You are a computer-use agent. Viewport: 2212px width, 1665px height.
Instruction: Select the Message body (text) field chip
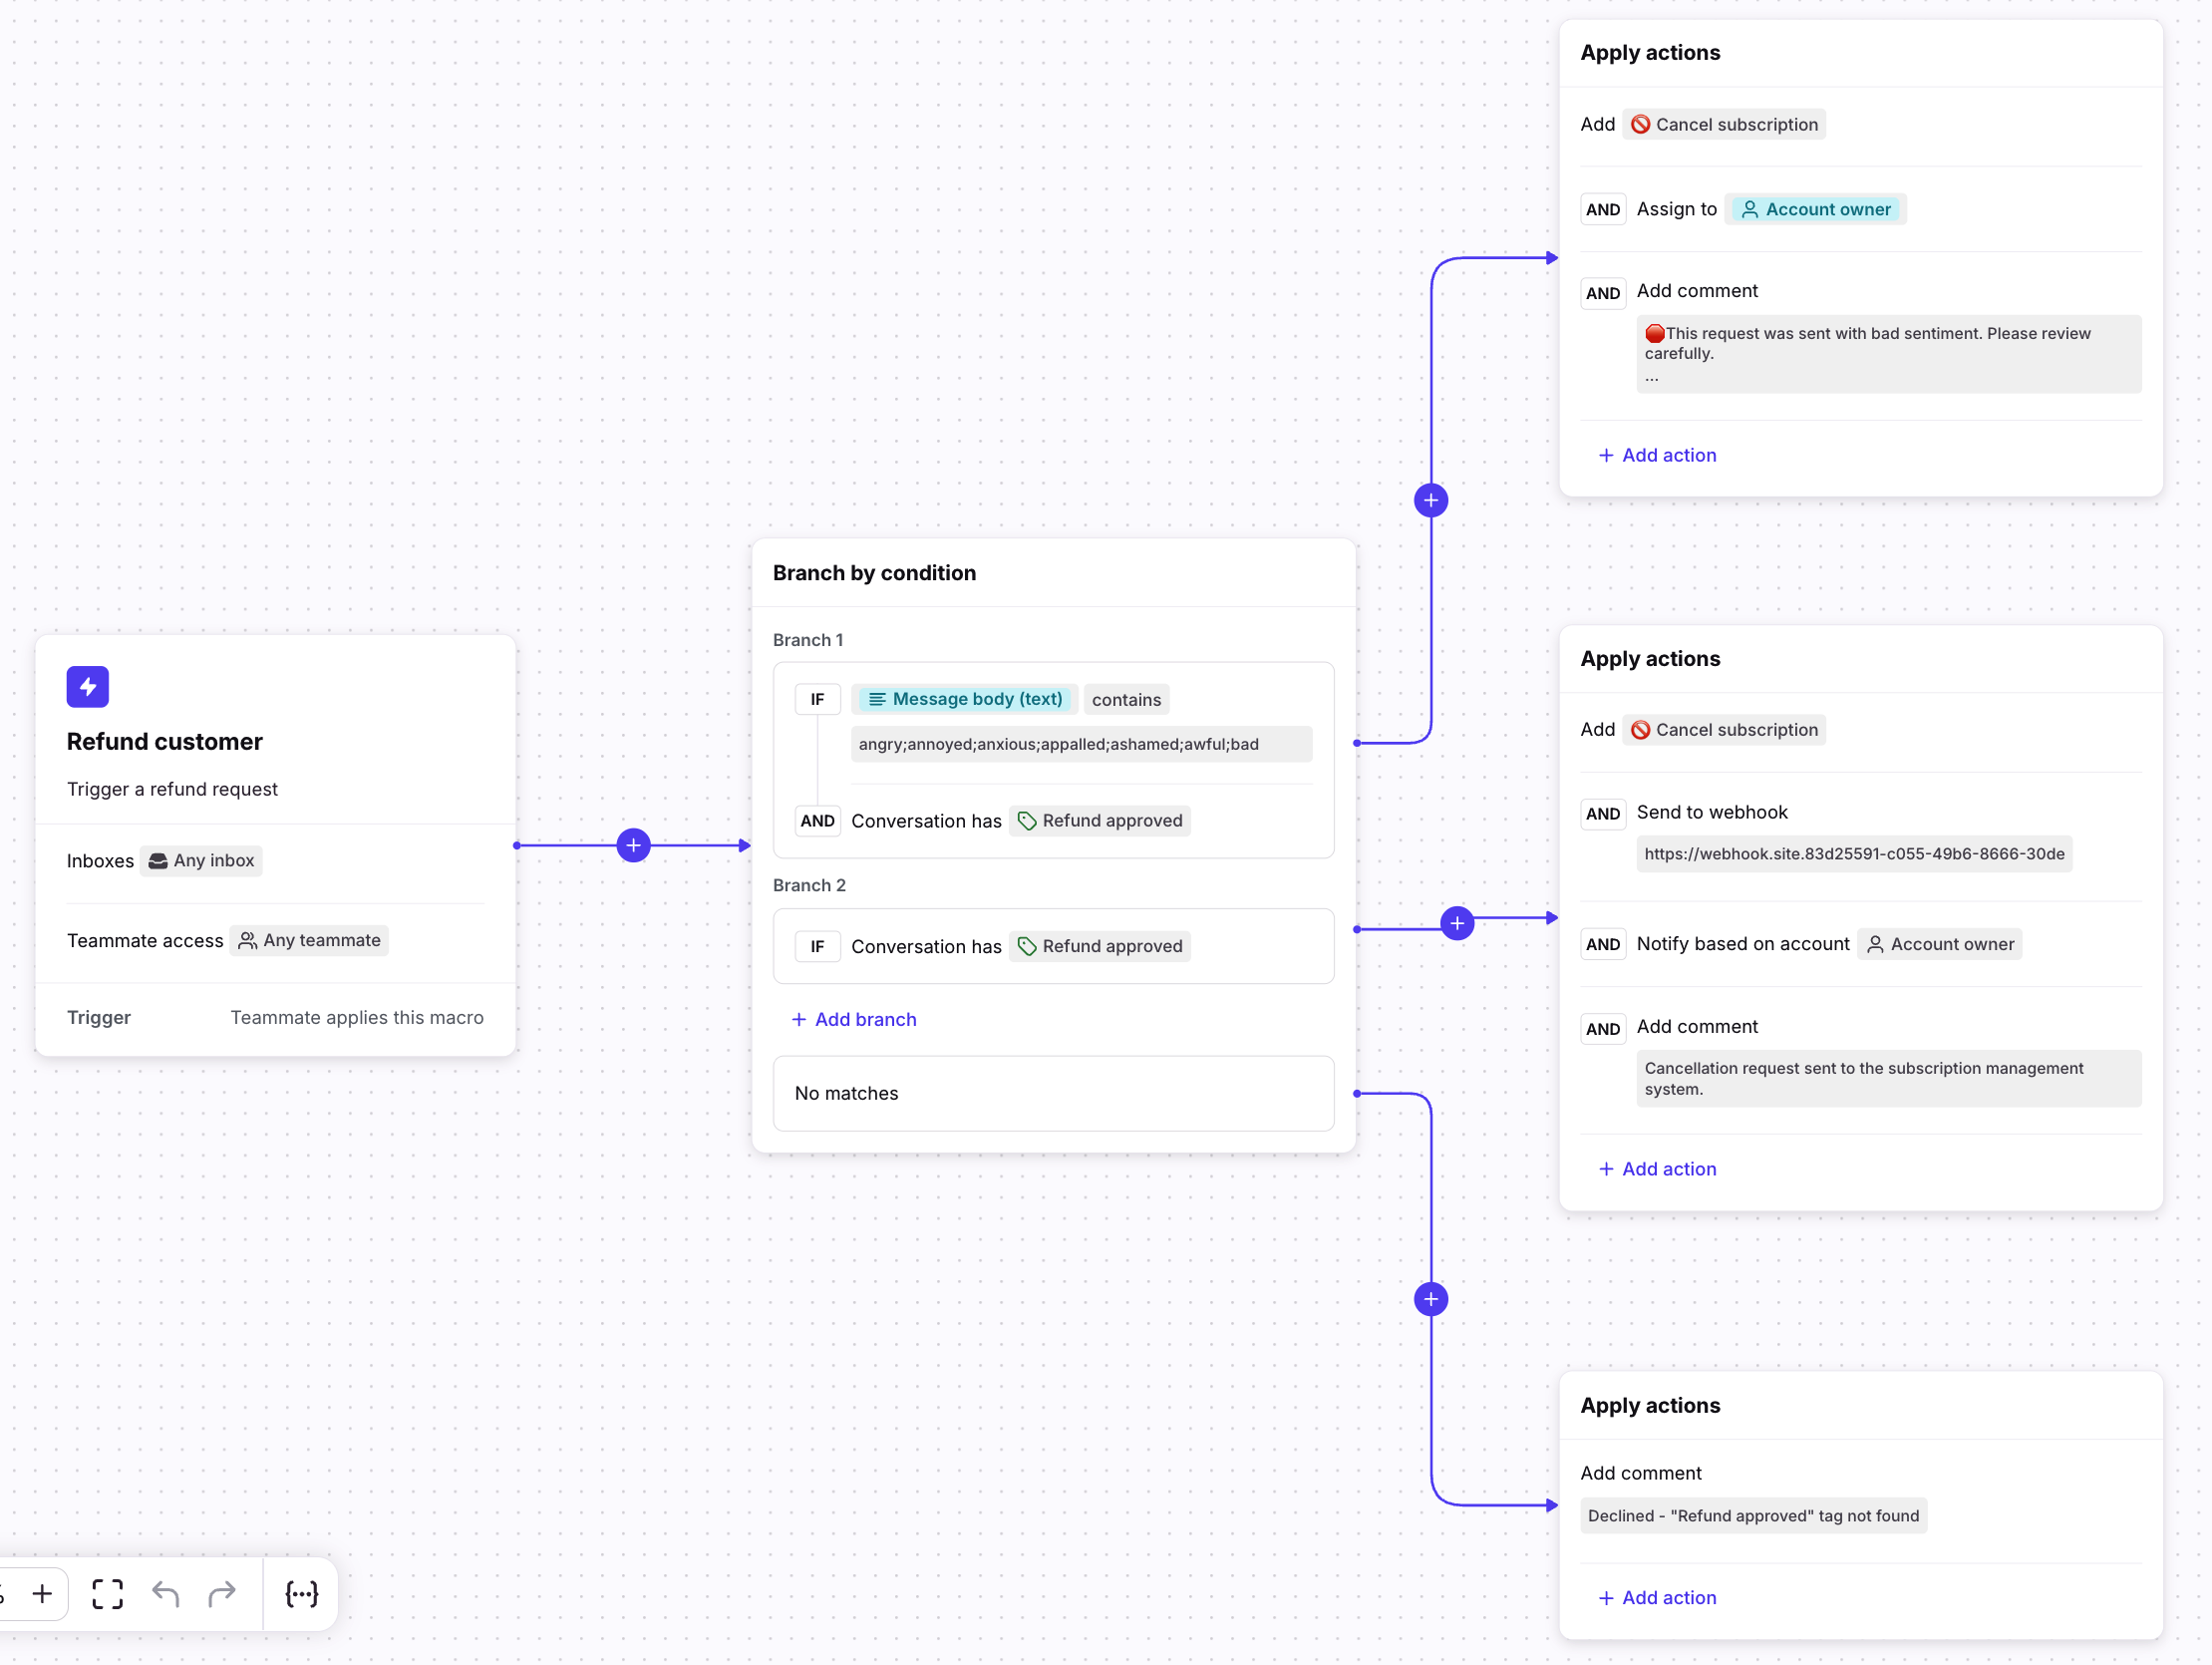click(965, 700)
